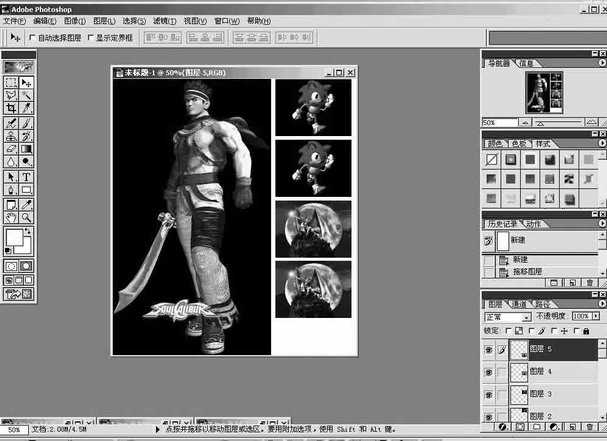Select the Zoom magnifier tool

pos(27,216)
